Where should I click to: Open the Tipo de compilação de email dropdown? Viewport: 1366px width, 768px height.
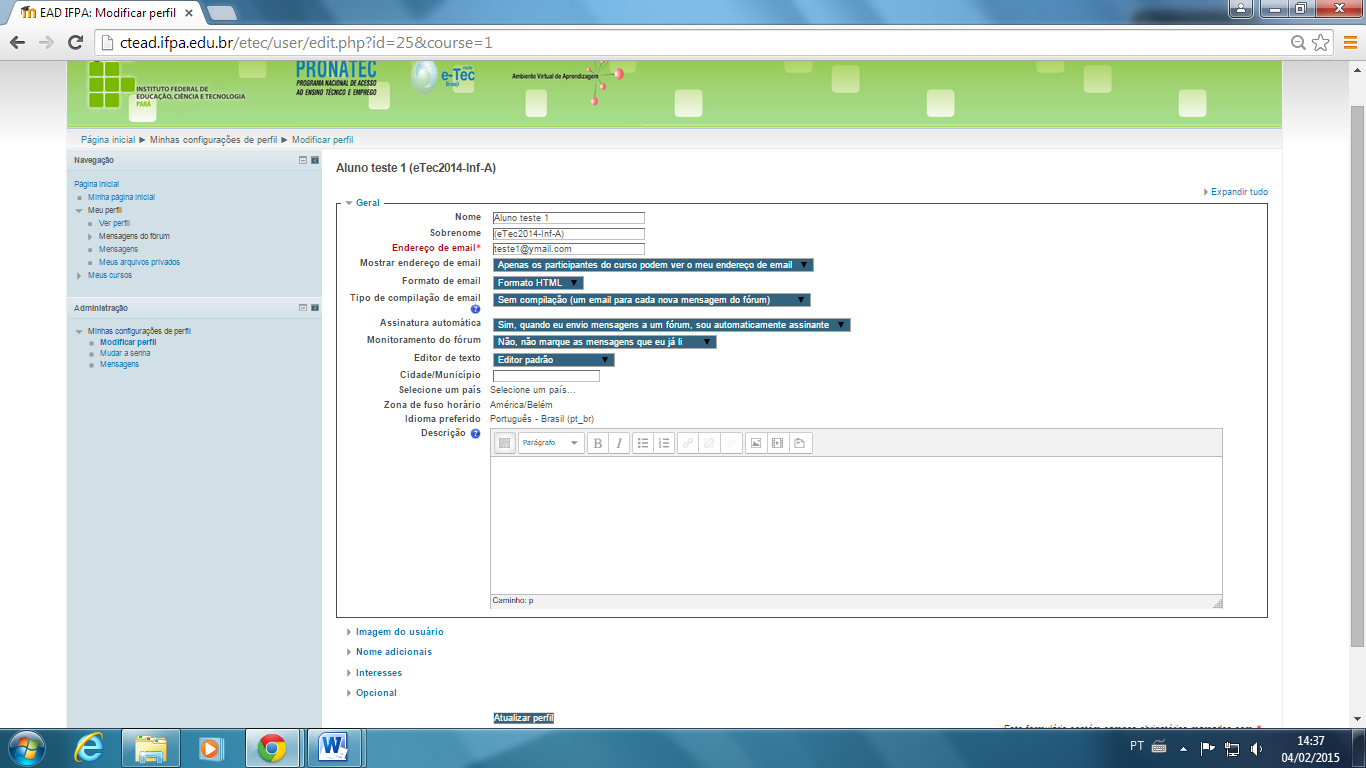652,299
